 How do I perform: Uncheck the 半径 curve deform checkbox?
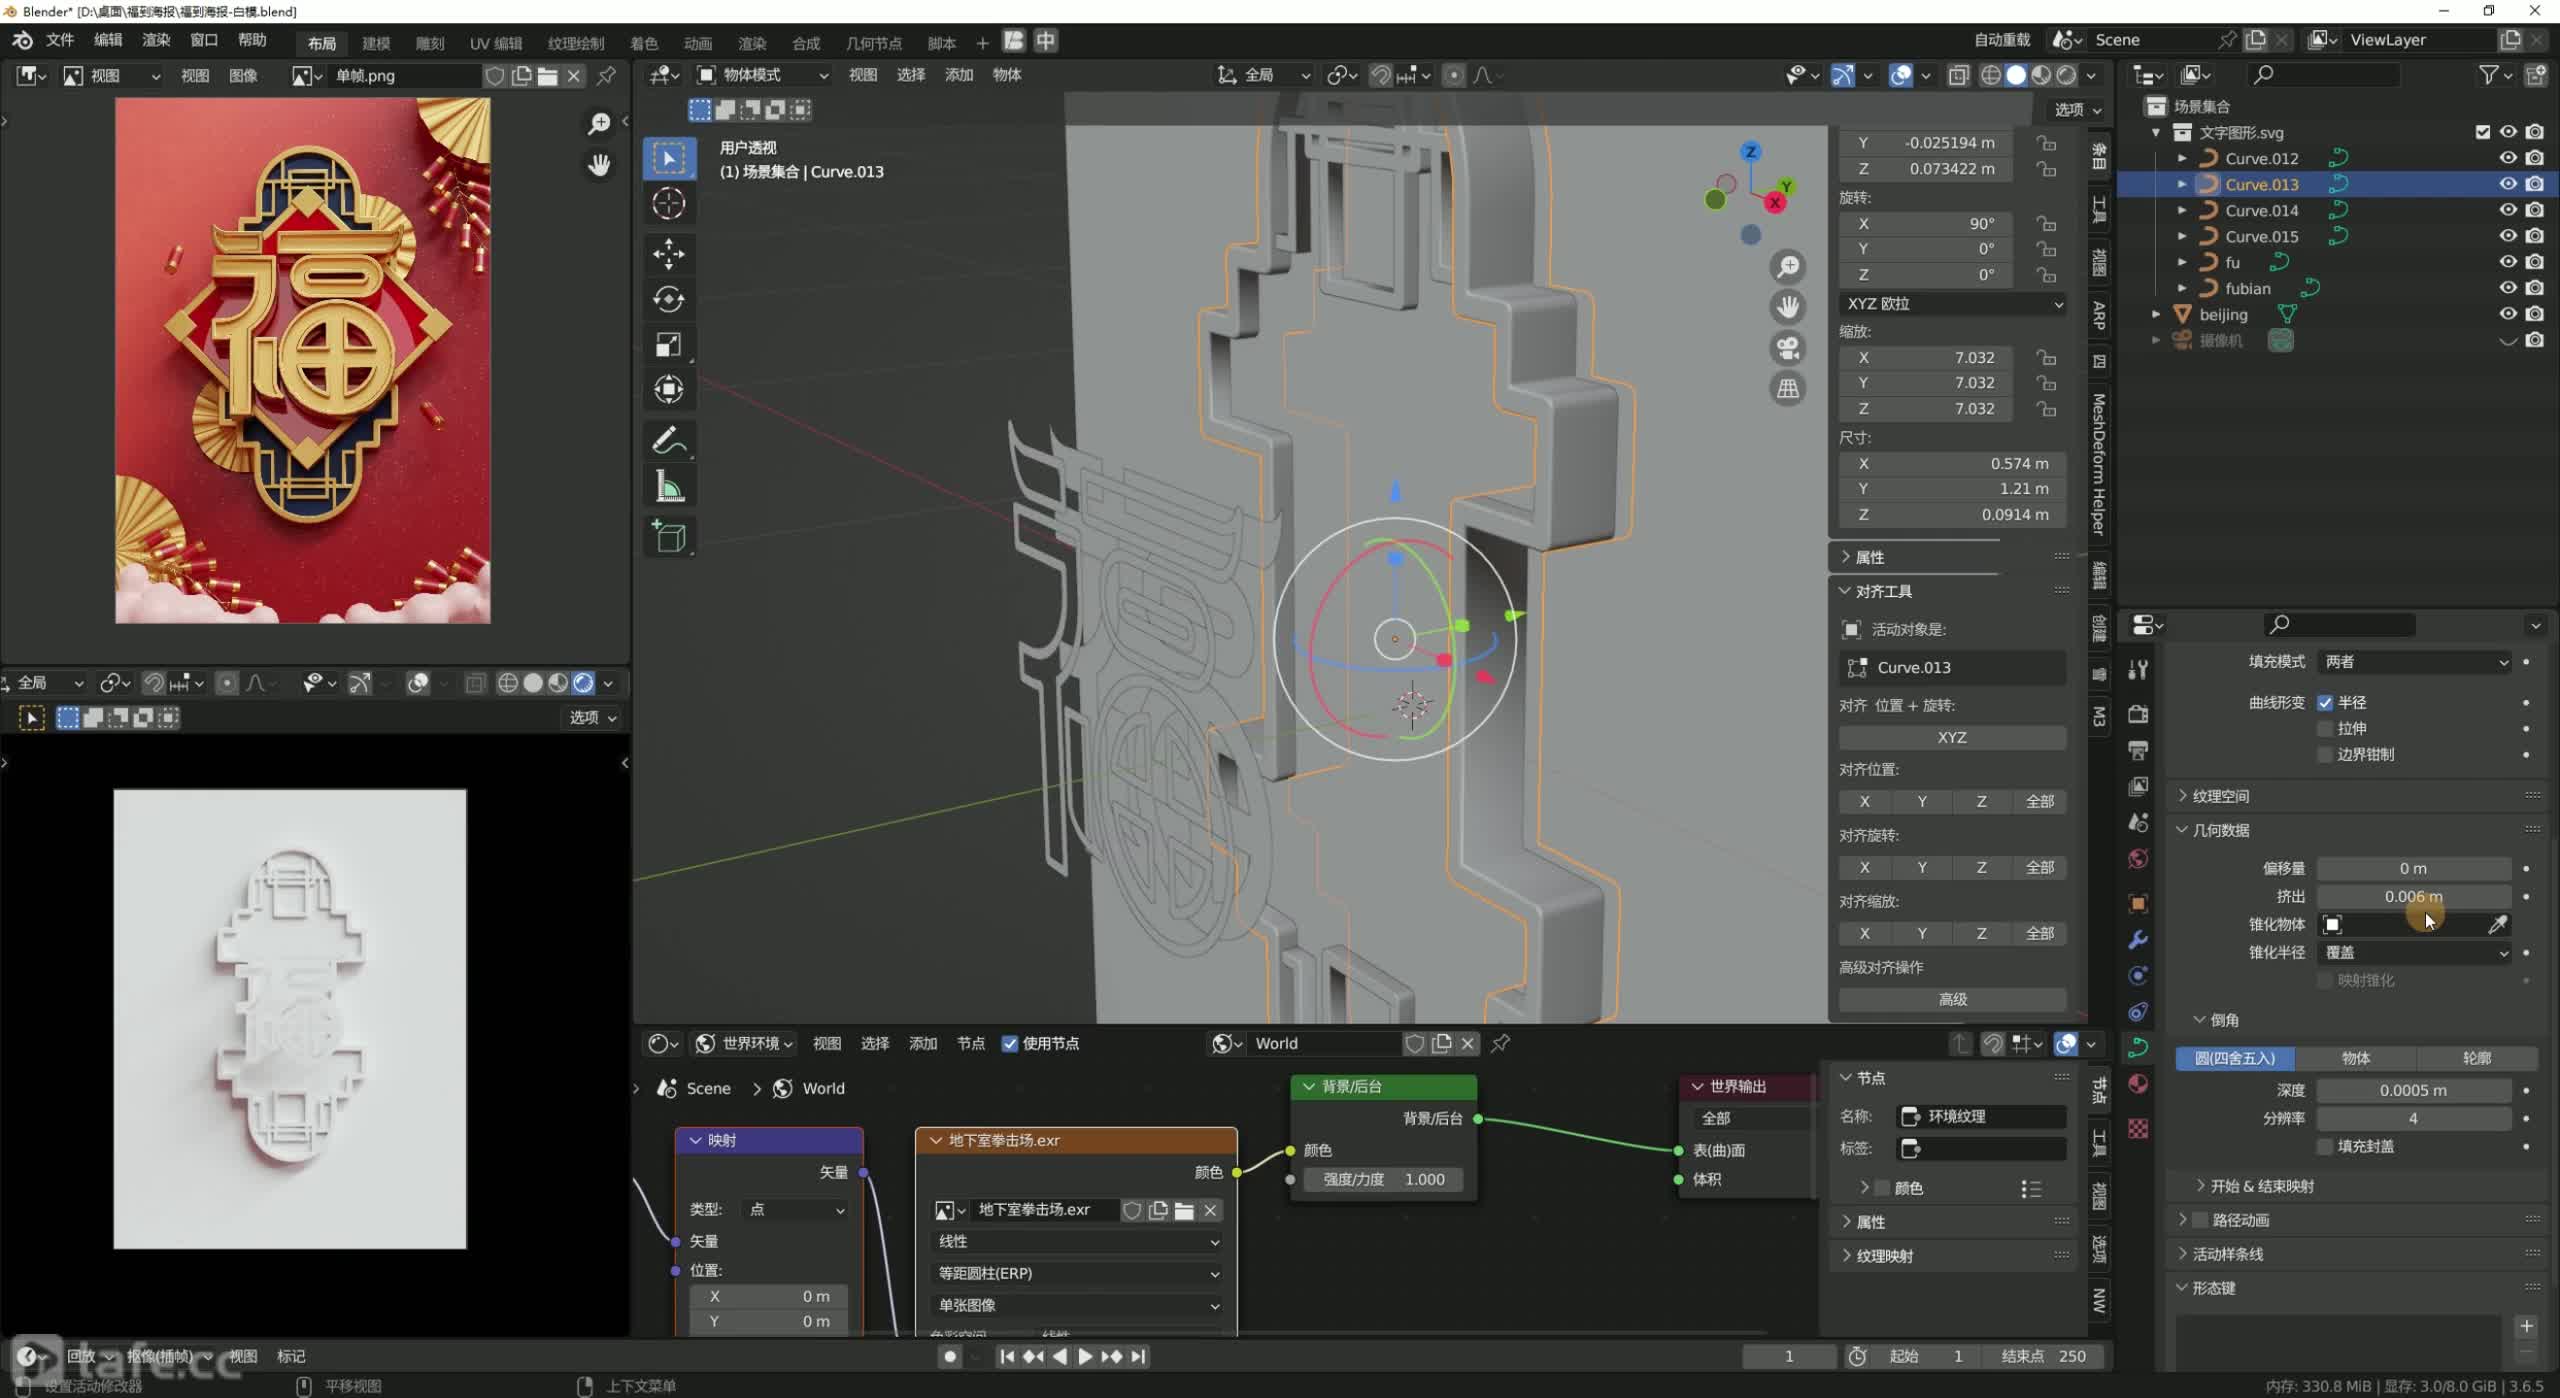[2325, 703]
